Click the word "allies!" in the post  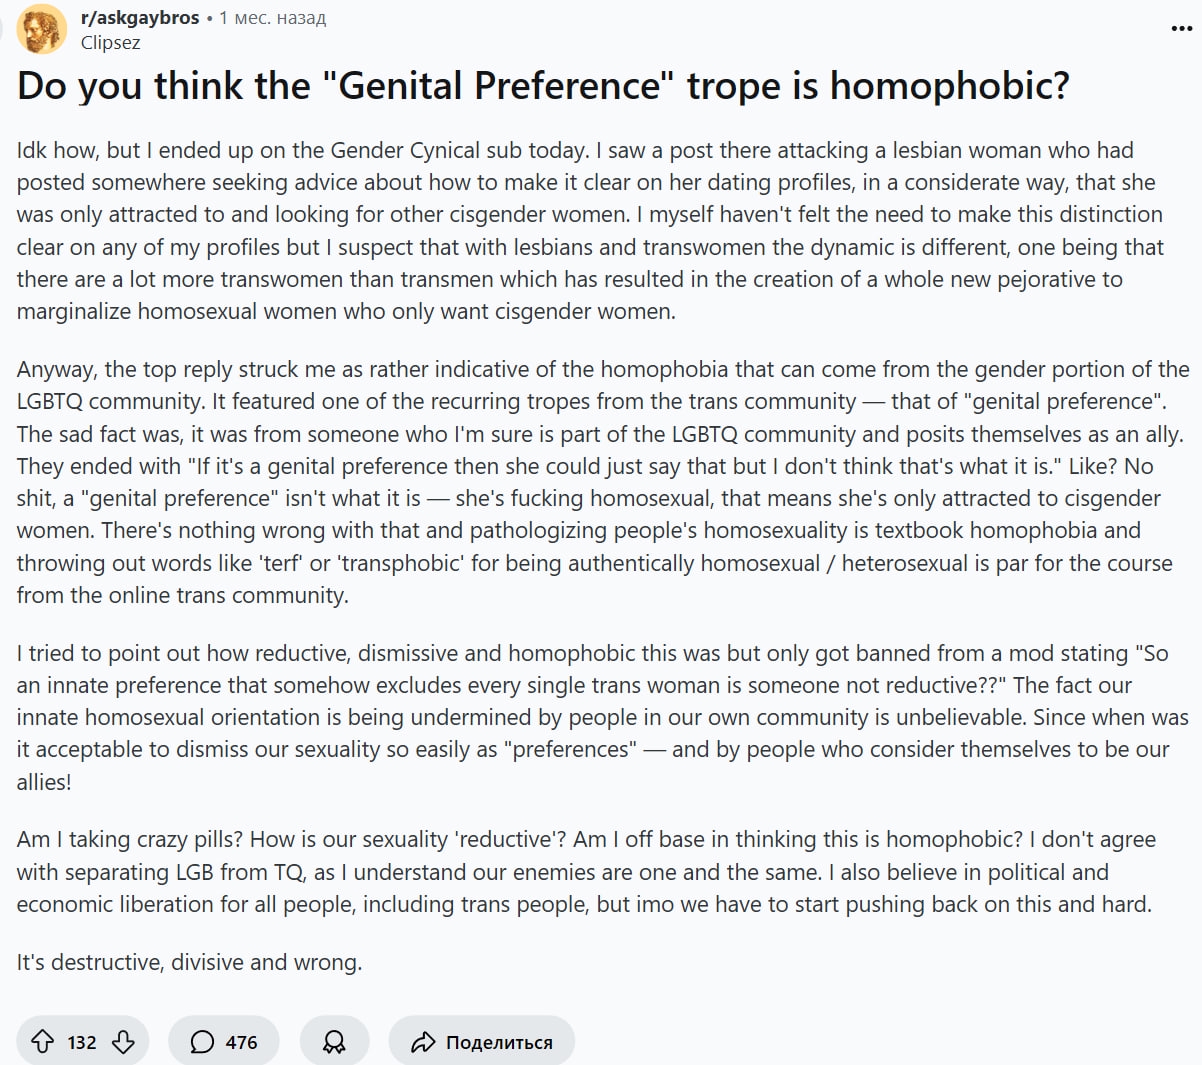pyautogui.click(x=44, y=782)
